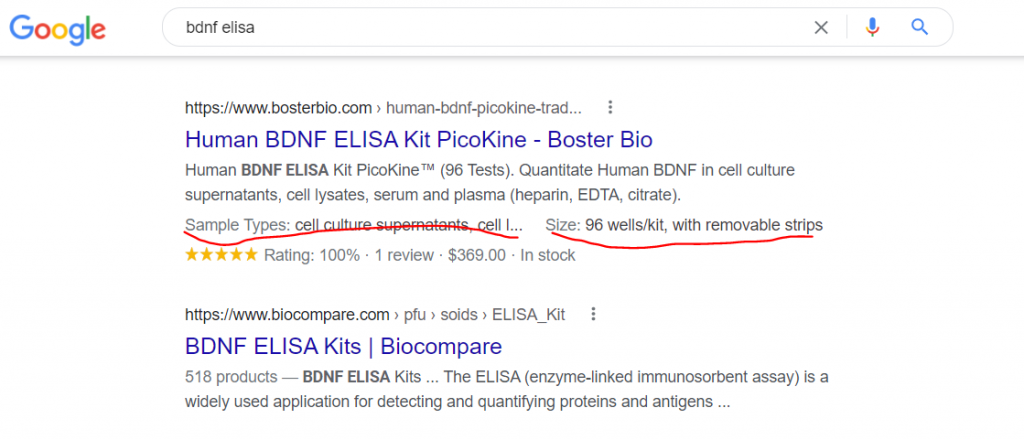Clear the search box with the X icon
This screenshot has height=440, width=1024.
[x=821, y=27]
